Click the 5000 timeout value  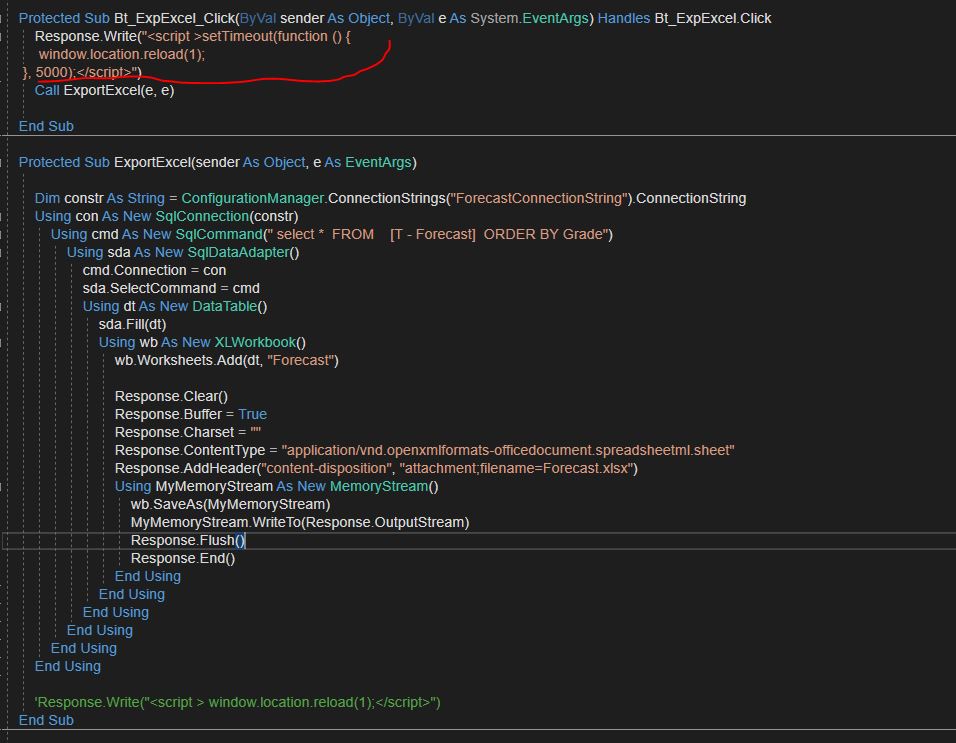click(48, 72)
